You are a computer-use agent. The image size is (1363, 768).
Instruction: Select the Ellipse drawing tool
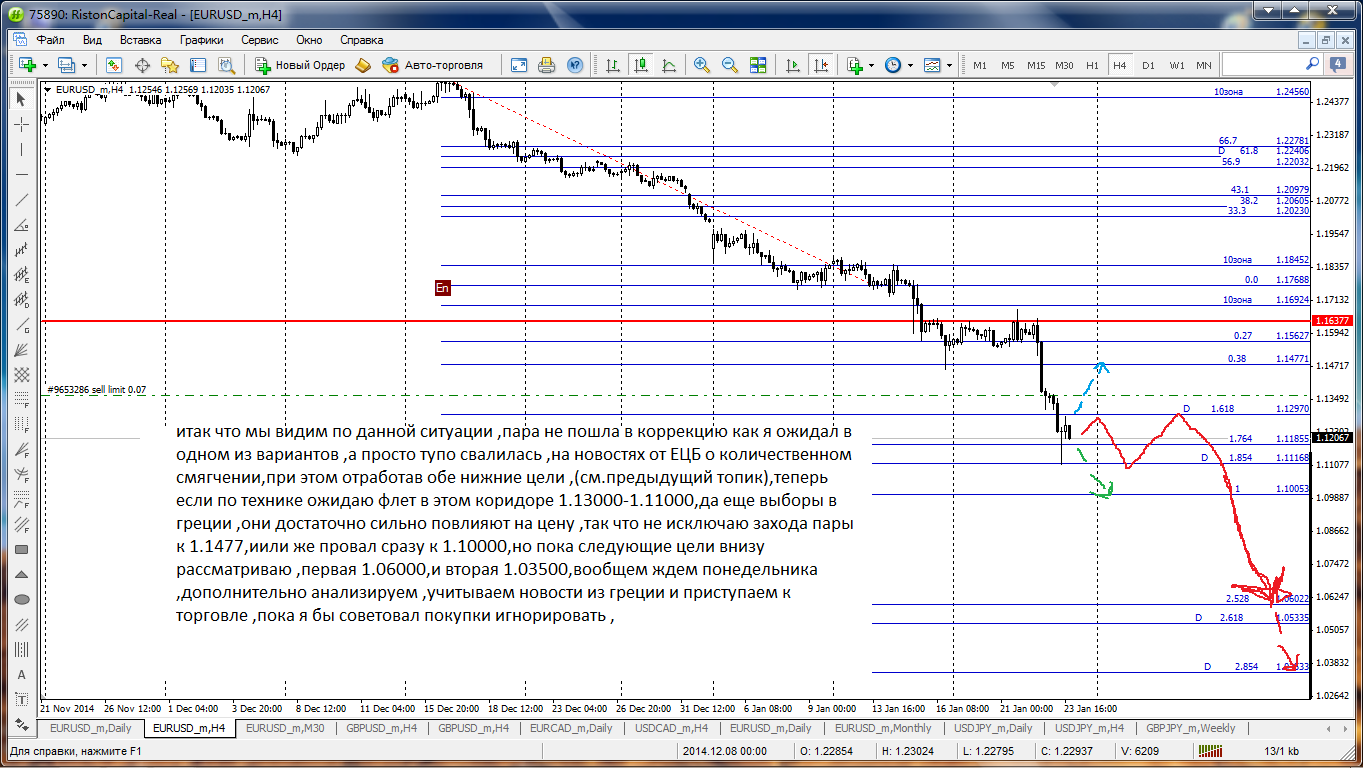click(x=21, y=600)
